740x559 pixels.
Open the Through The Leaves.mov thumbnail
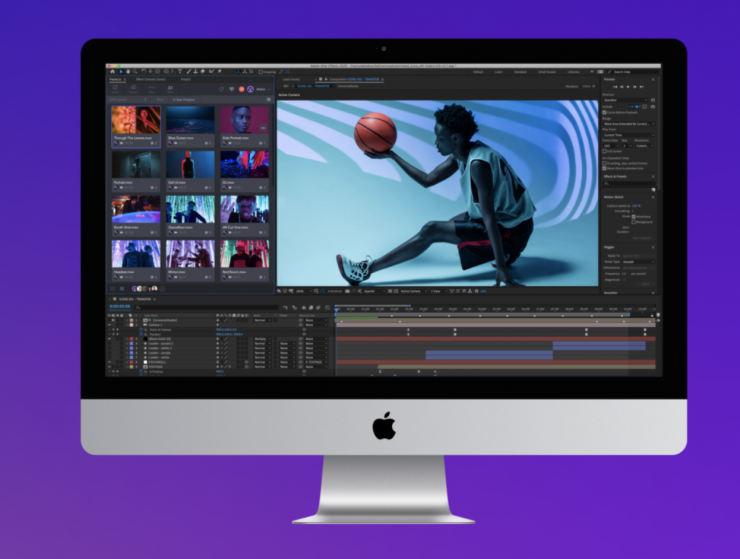tap(135, 124)
